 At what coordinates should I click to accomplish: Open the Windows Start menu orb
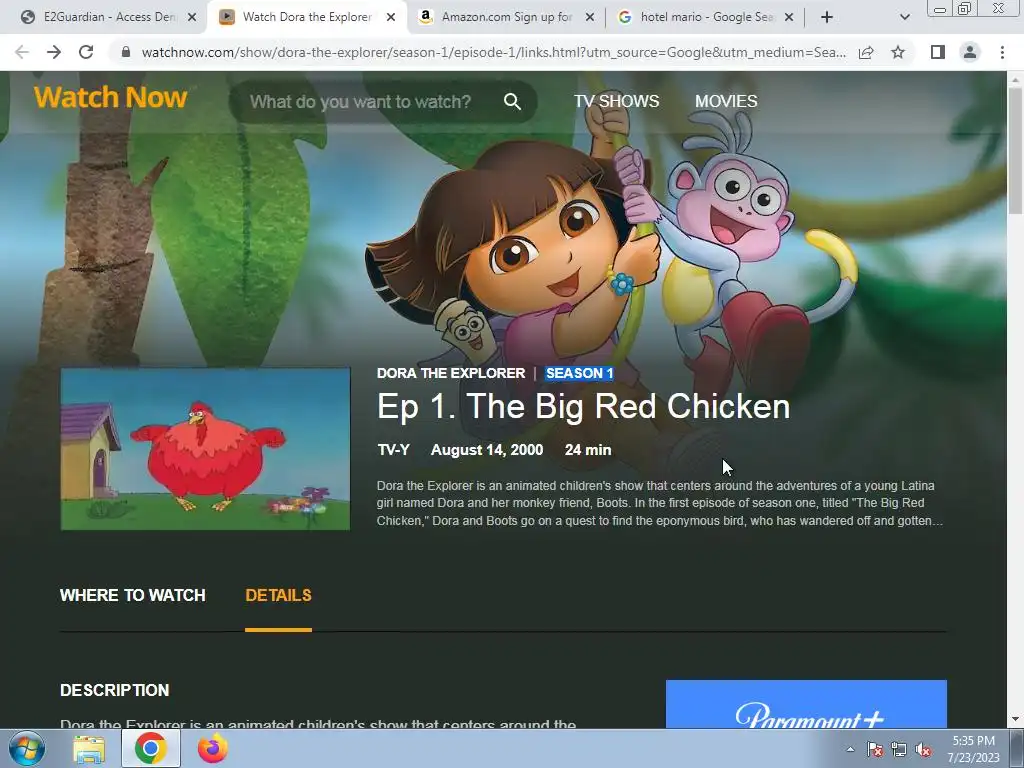tap(27, 748)
